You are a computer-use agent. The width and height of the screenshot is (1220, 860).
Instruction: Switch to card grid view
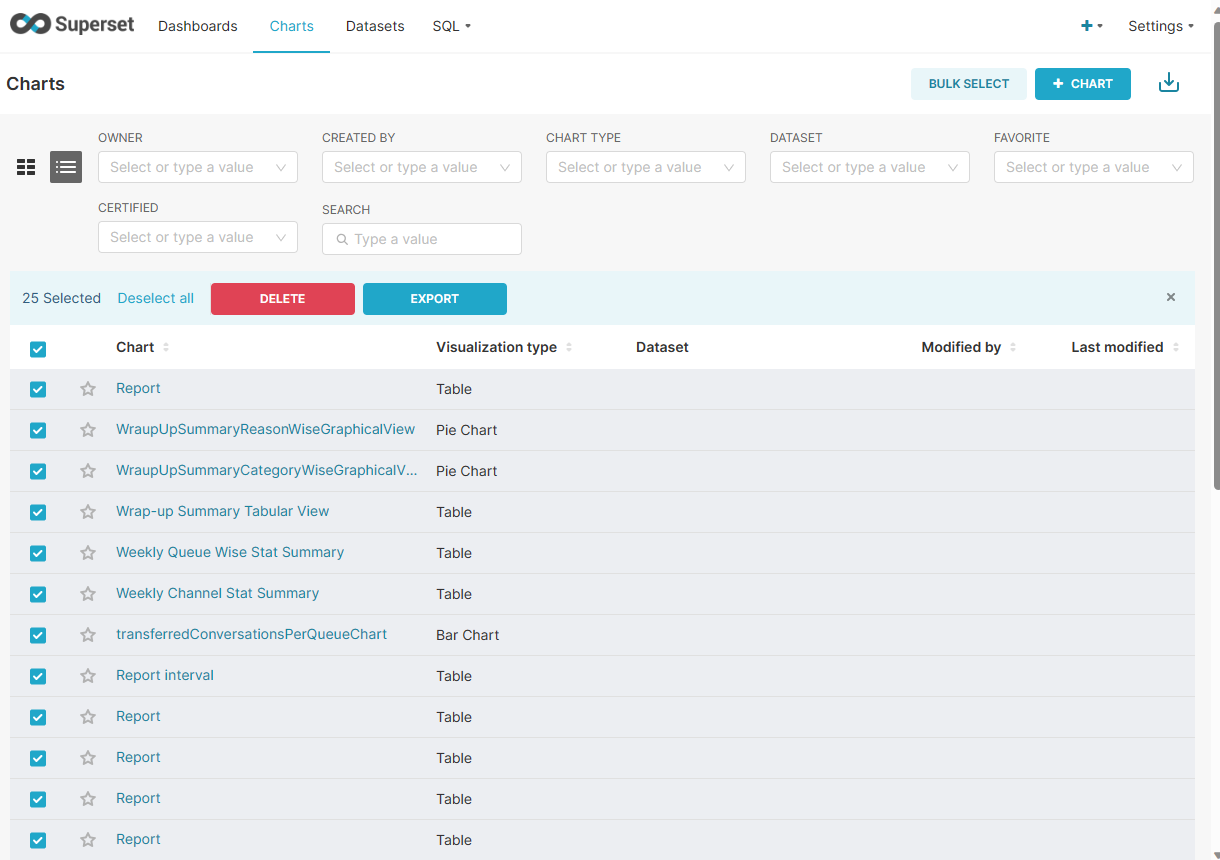pos(26,167)
